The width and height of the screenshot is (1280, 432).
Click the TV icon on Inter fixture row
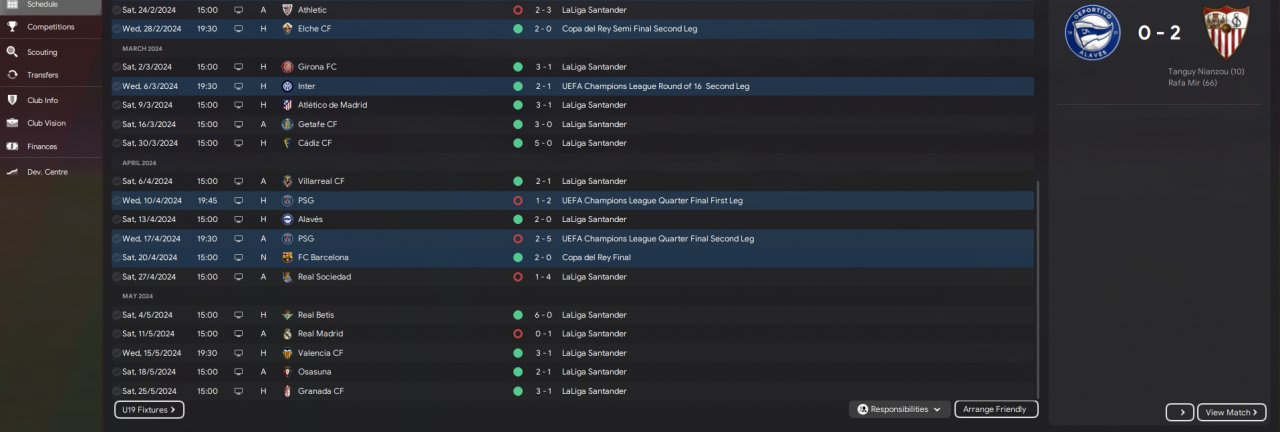pos(238,86)
